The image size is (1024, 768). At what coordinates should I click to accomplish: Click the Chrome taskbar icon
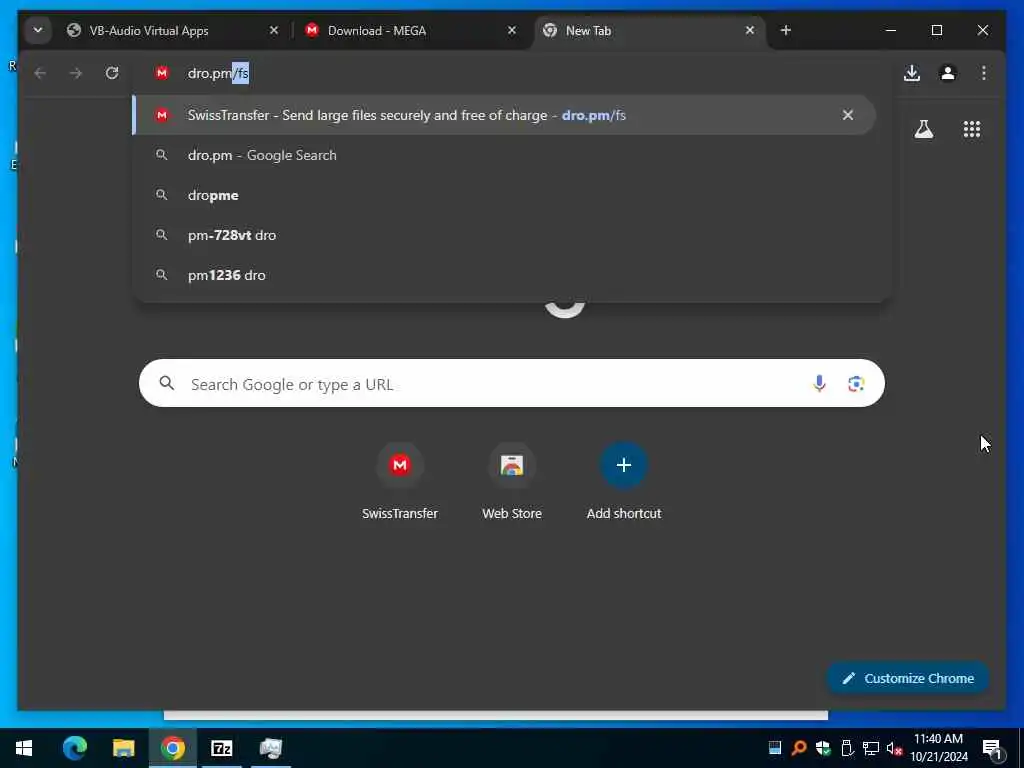[x=172, y=748]
